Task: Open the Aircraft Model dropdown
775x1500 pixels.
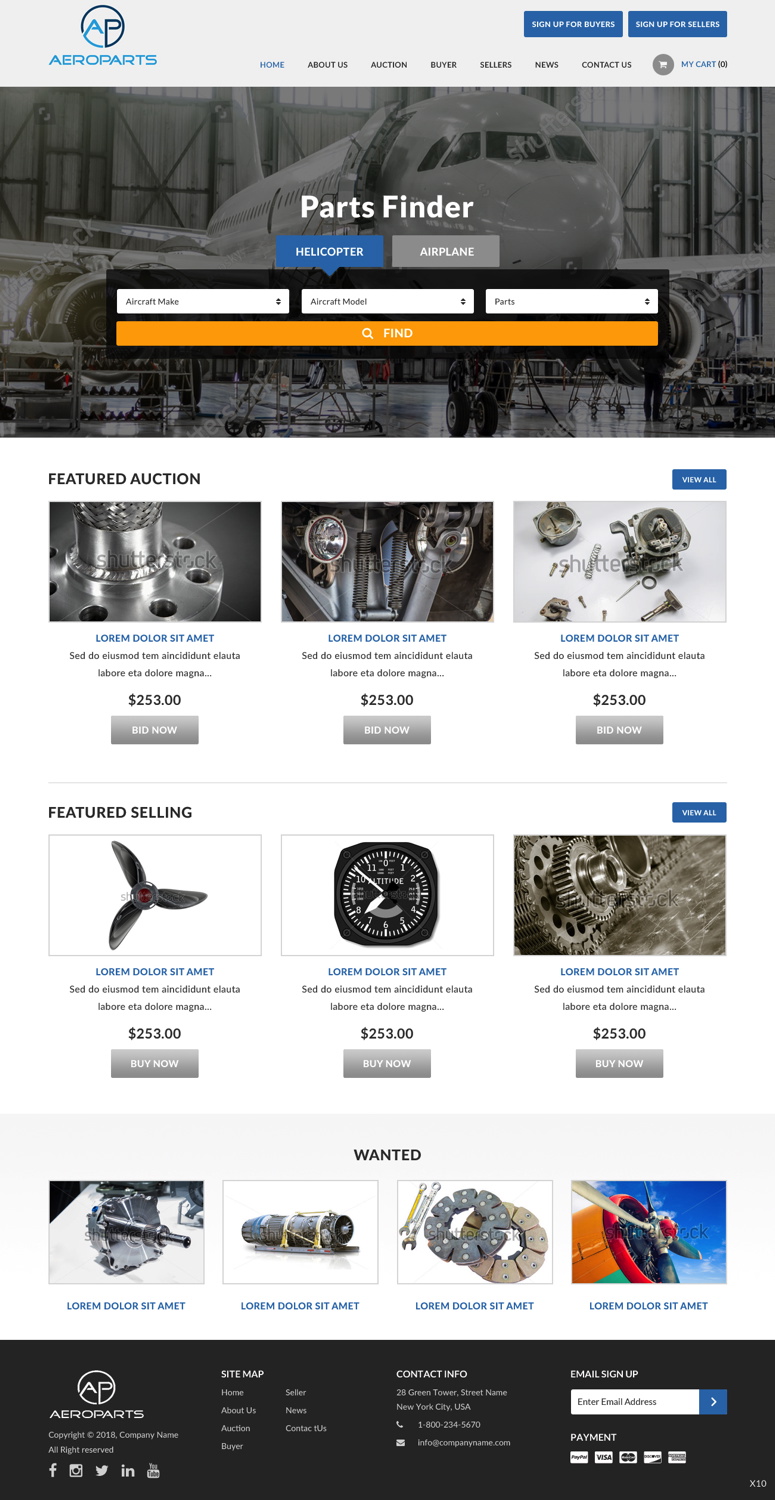Action: (x=387, y=301)
